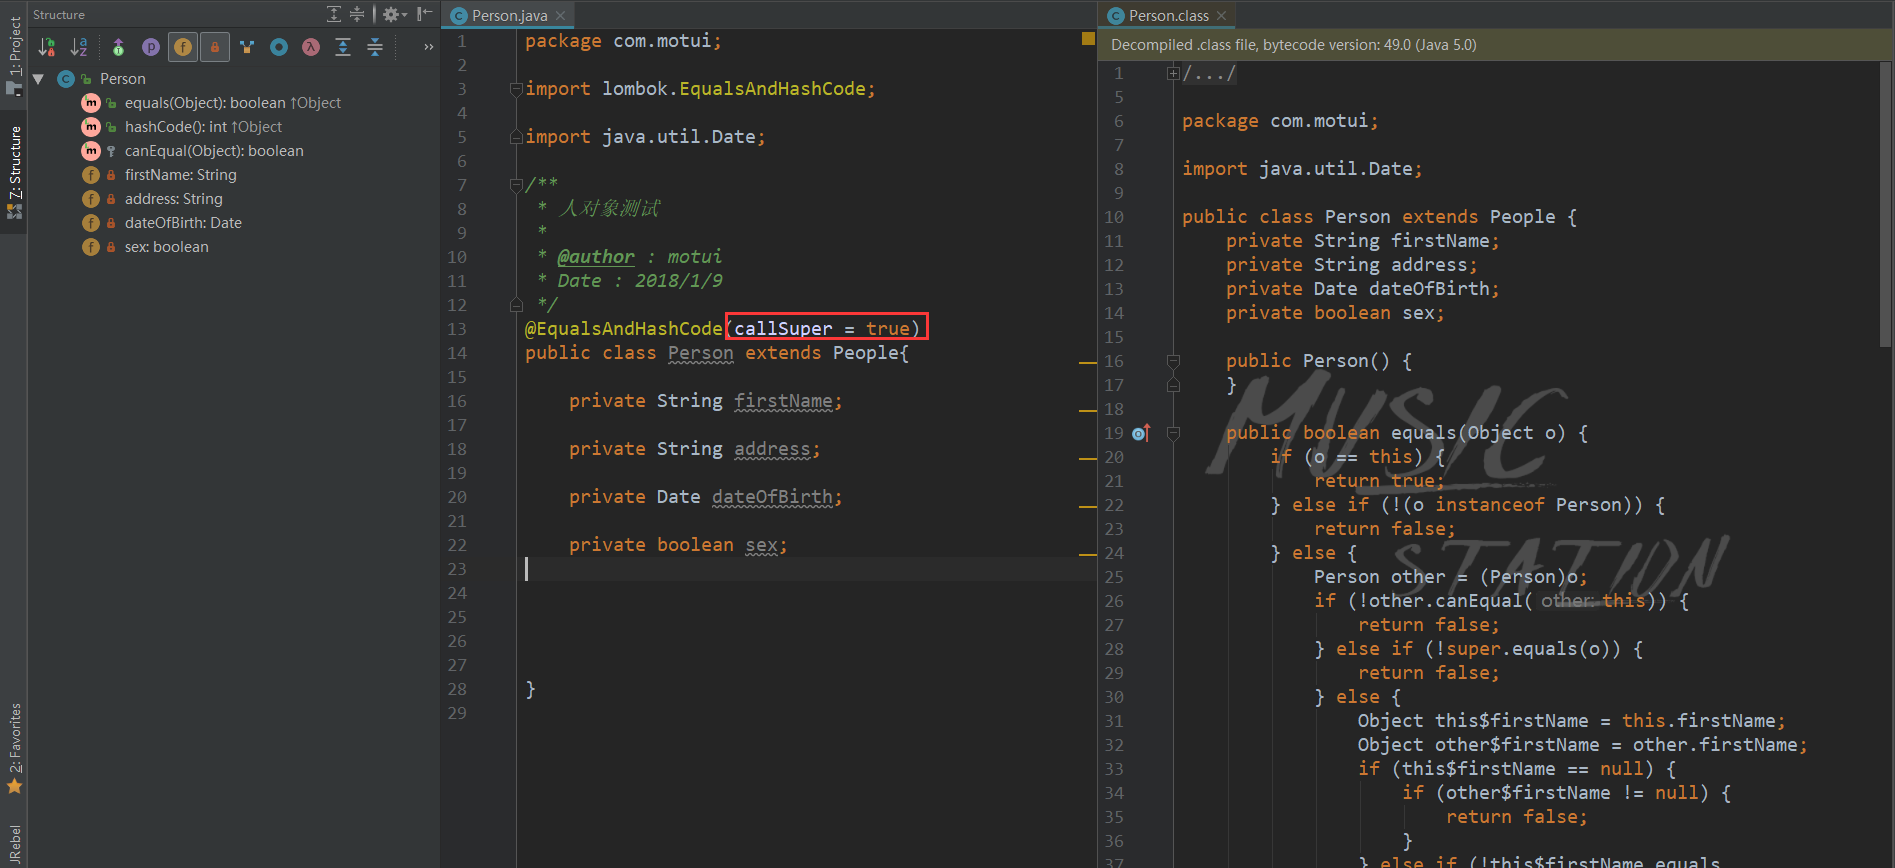Image resolution: width=1895 pixels, height=868 pixels.
Task: Show more Structure toolbar options chevron
Action: (x=428, y=47)
